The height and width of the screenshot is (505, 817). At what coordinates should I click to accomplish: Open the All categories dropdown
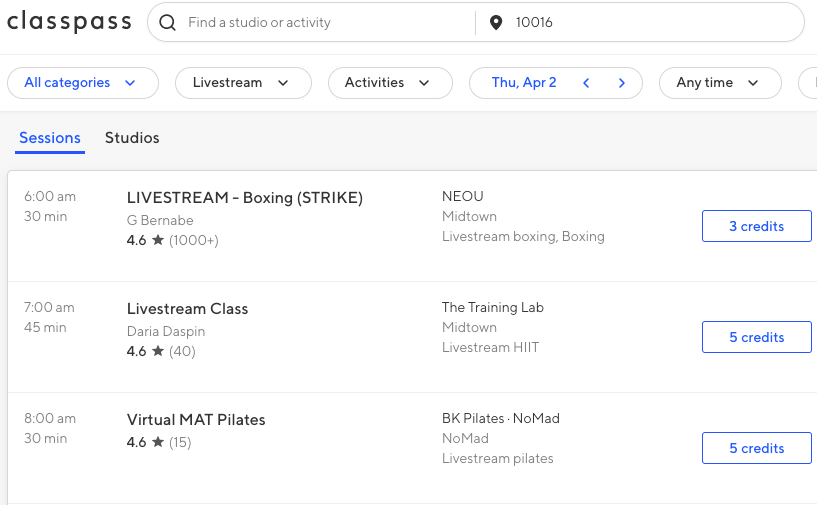[x=82, y=83]
